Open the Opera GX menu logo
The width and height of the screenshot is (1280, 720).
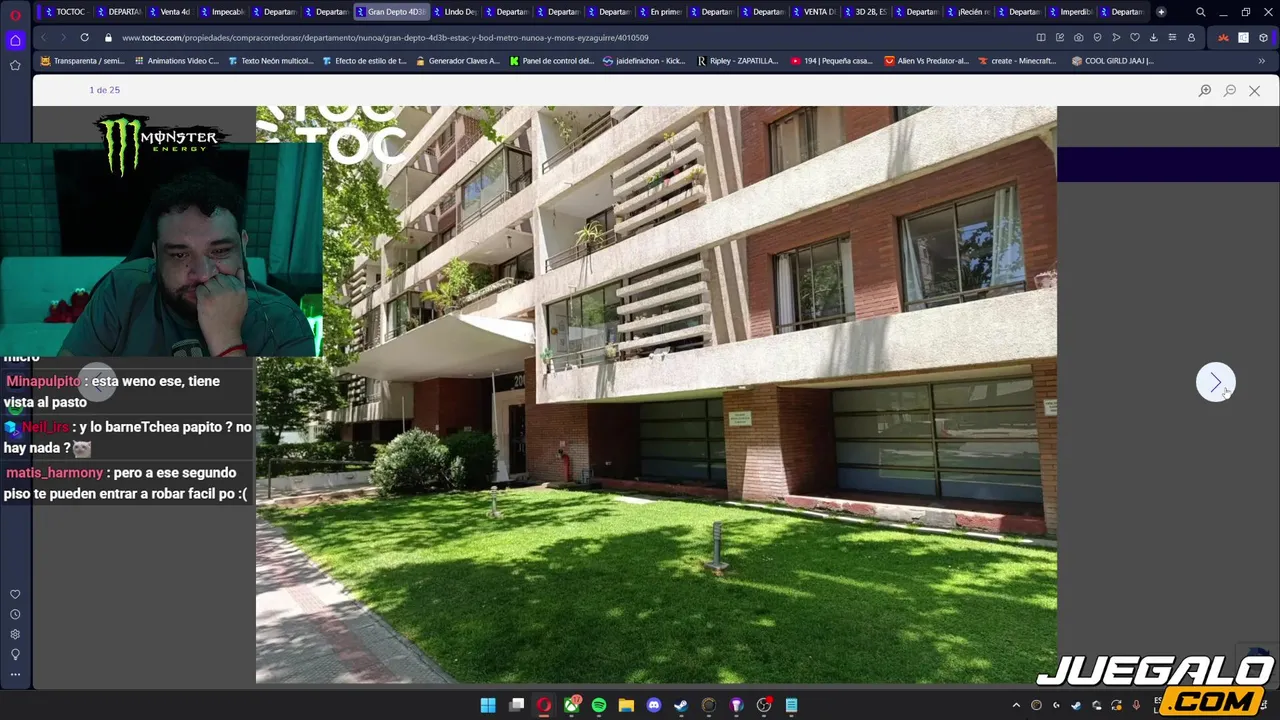[x=15, y=14]
